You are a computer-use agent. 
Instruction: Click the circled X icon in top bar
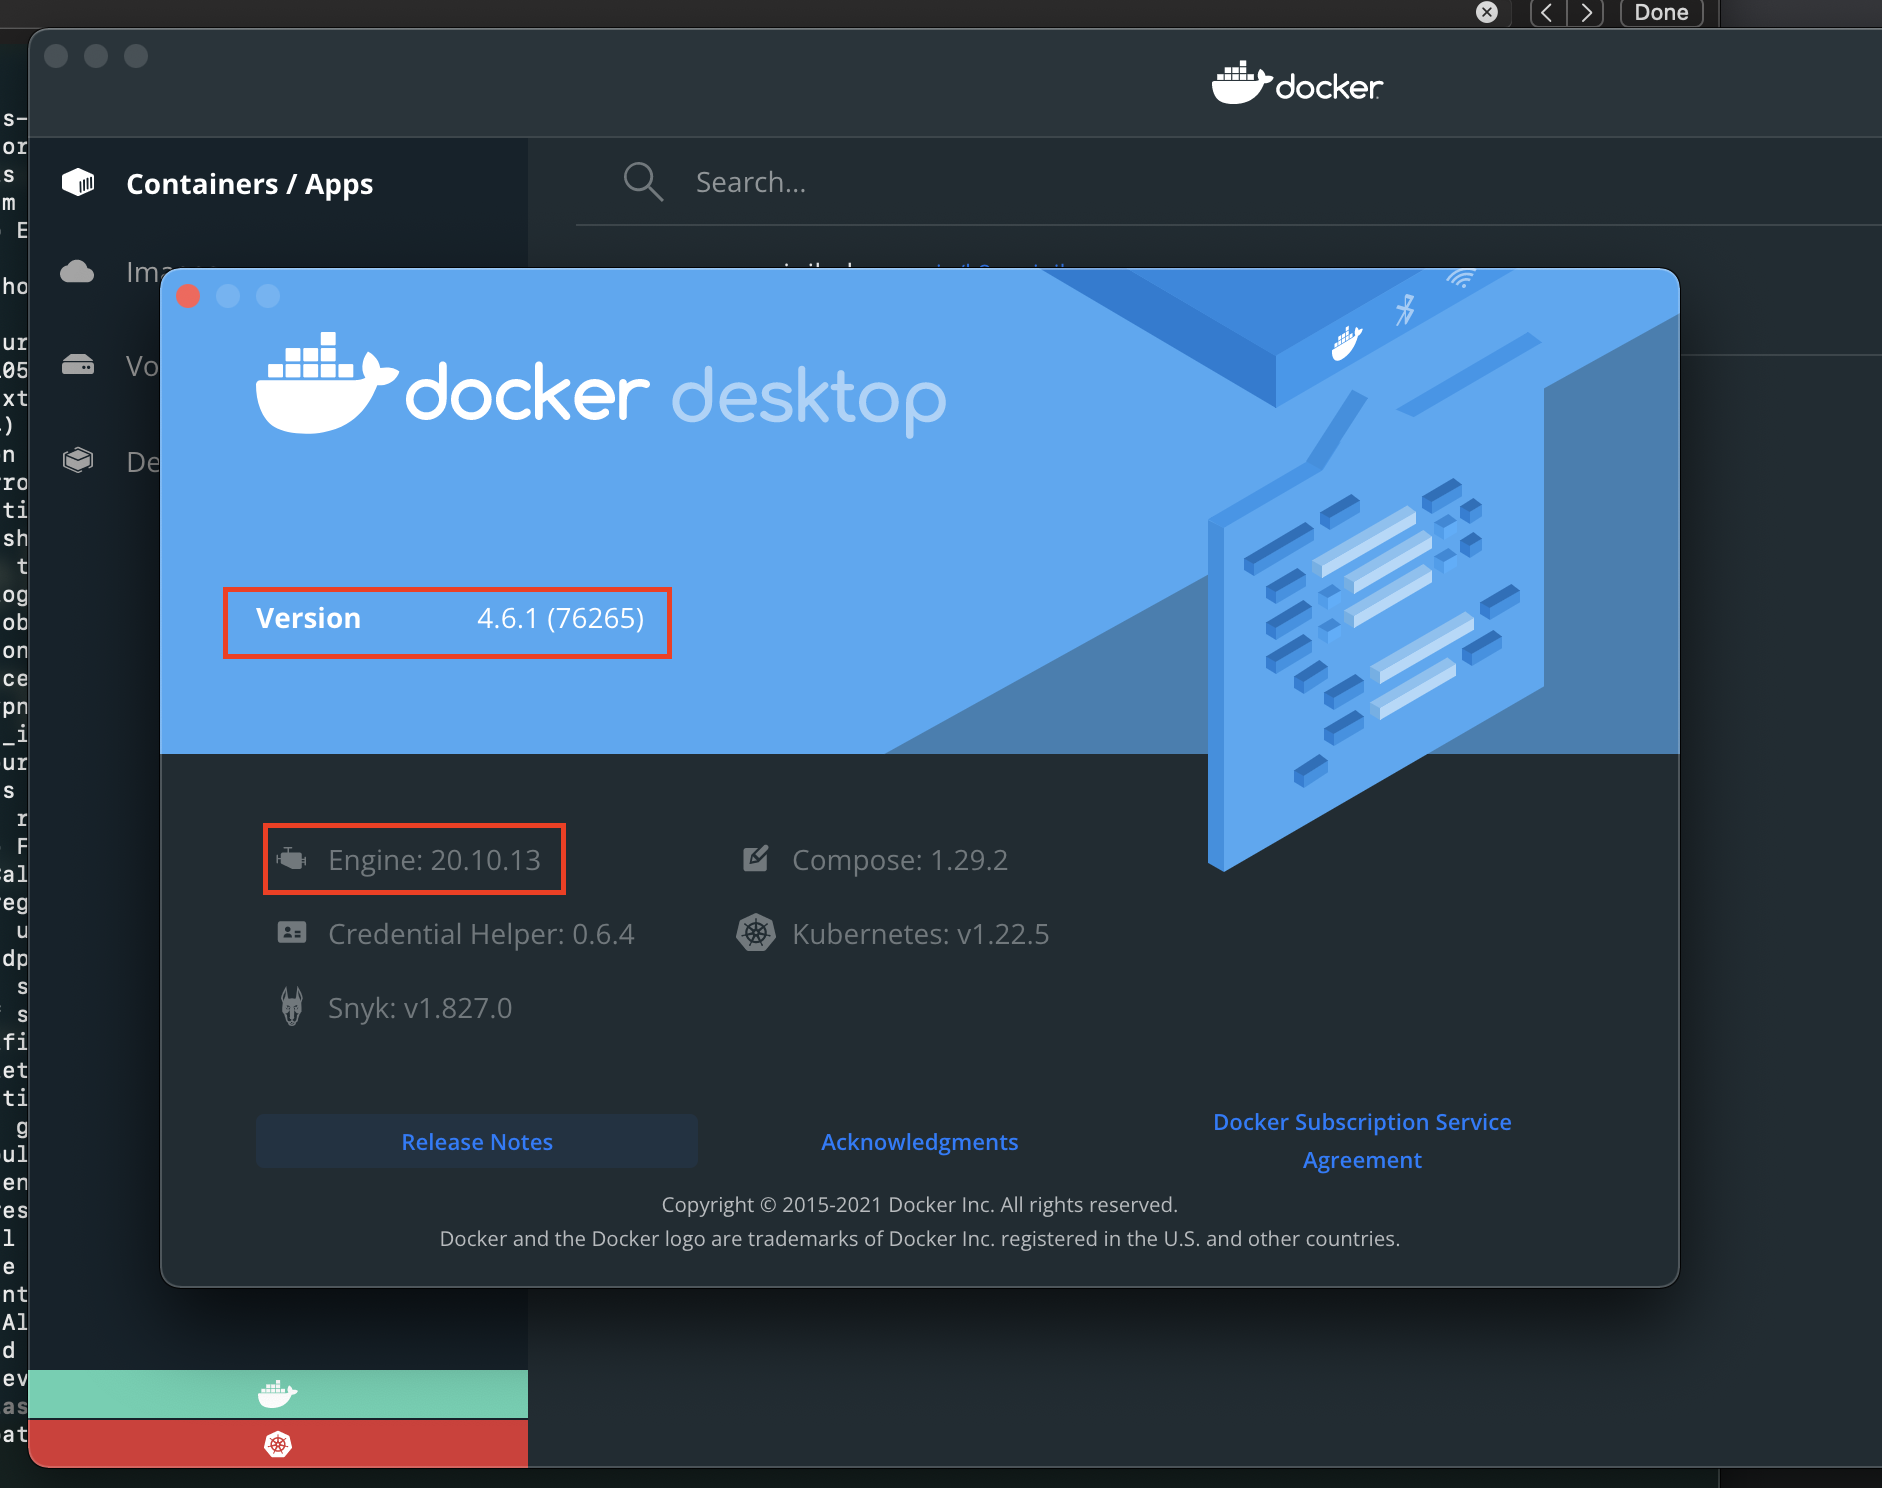(x=1487, y=12)
